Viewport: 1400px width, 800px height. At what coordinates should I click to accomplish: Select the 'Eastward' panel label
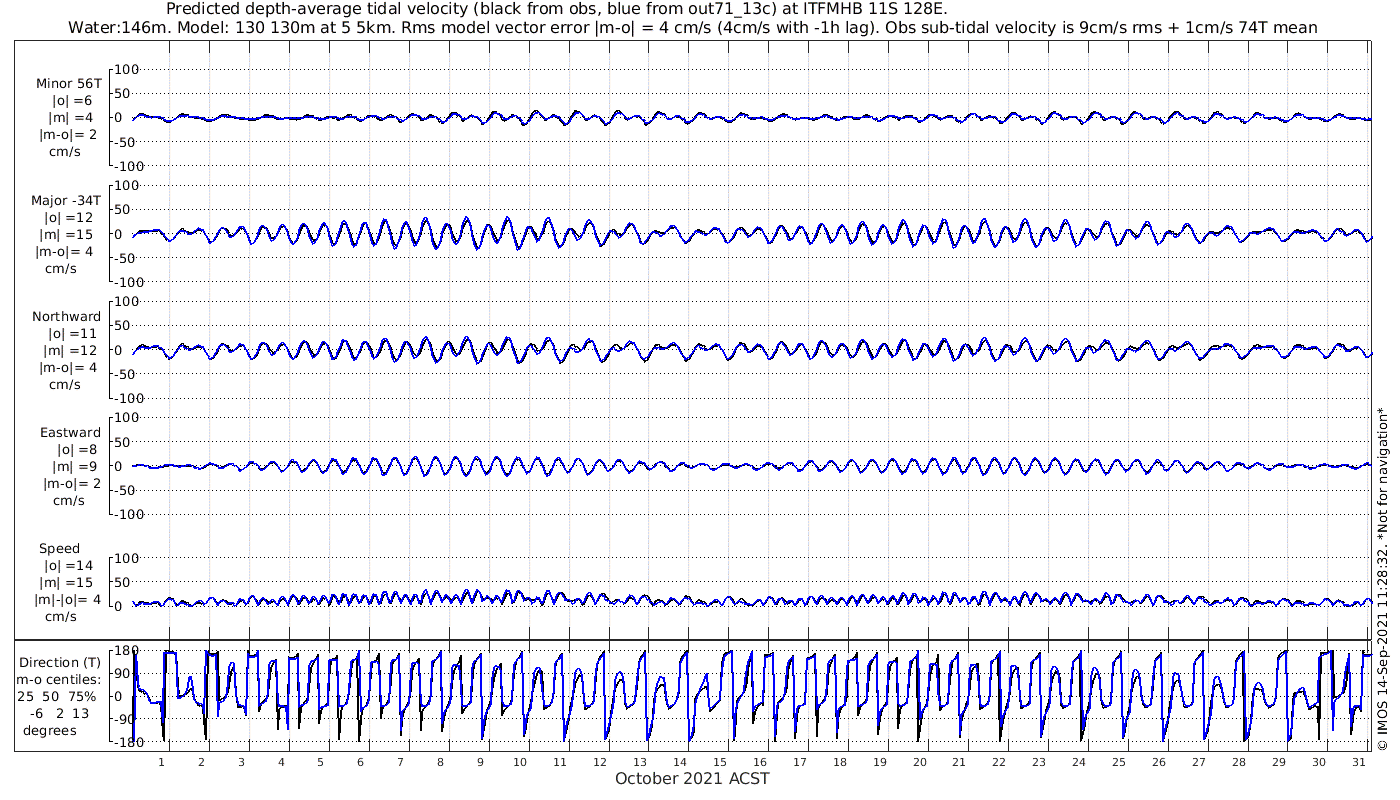(x=70, y=432)
